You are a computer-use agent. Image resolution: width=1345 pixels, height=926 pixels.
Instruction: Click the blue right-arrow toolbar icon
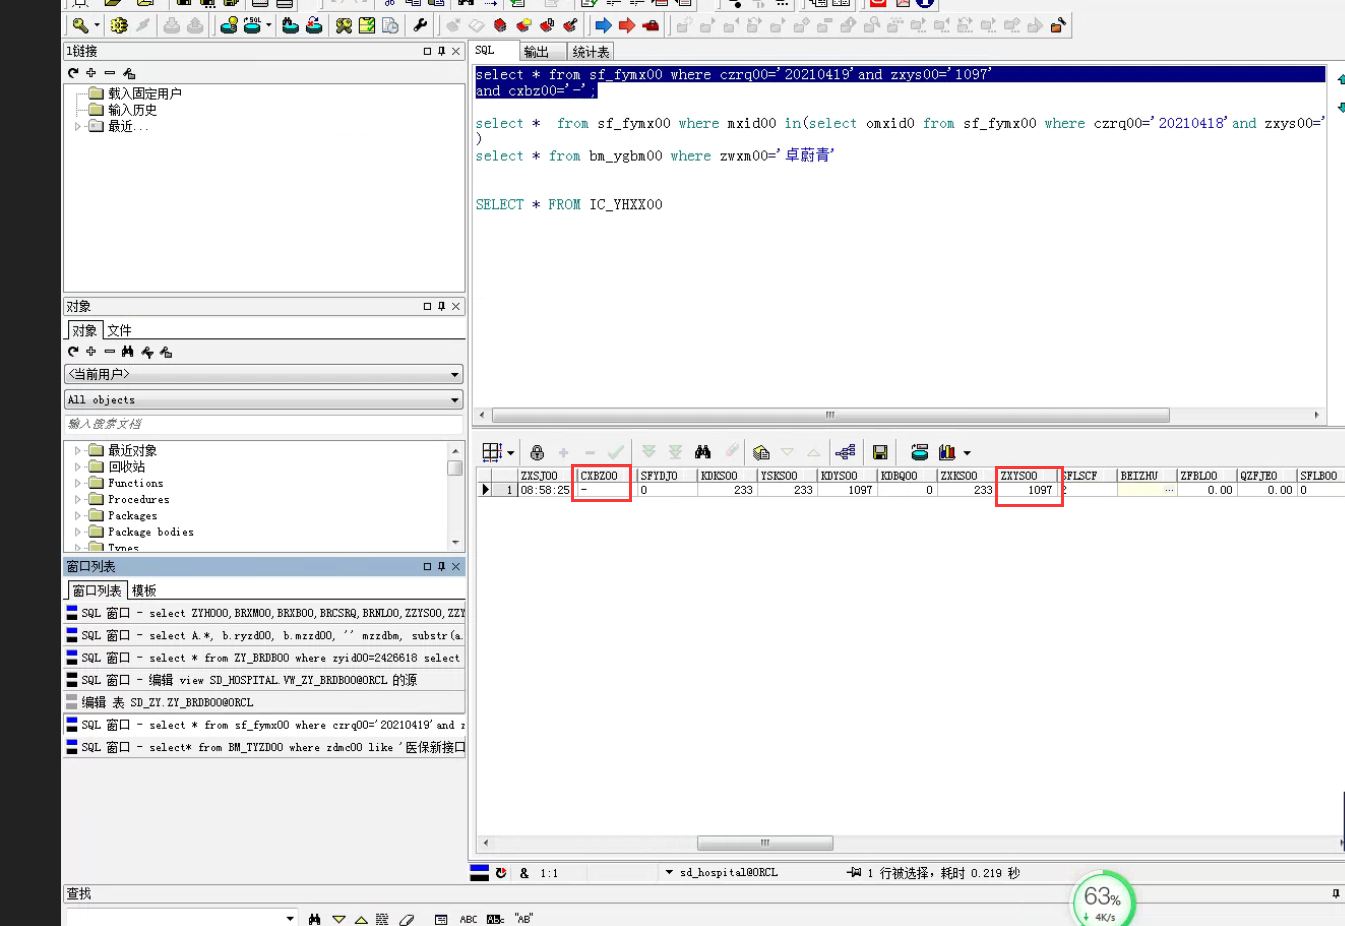coord(603,26)
